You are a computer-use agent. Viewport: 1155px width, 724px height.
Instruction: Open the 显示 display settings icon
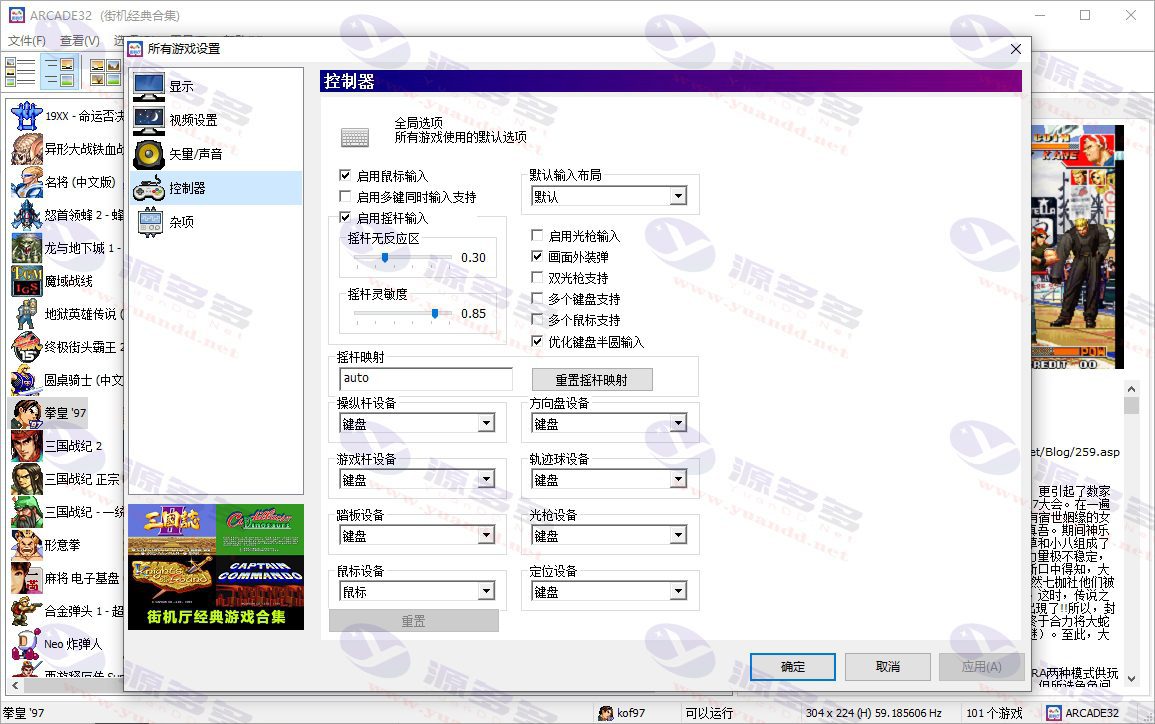coord(149,86)
